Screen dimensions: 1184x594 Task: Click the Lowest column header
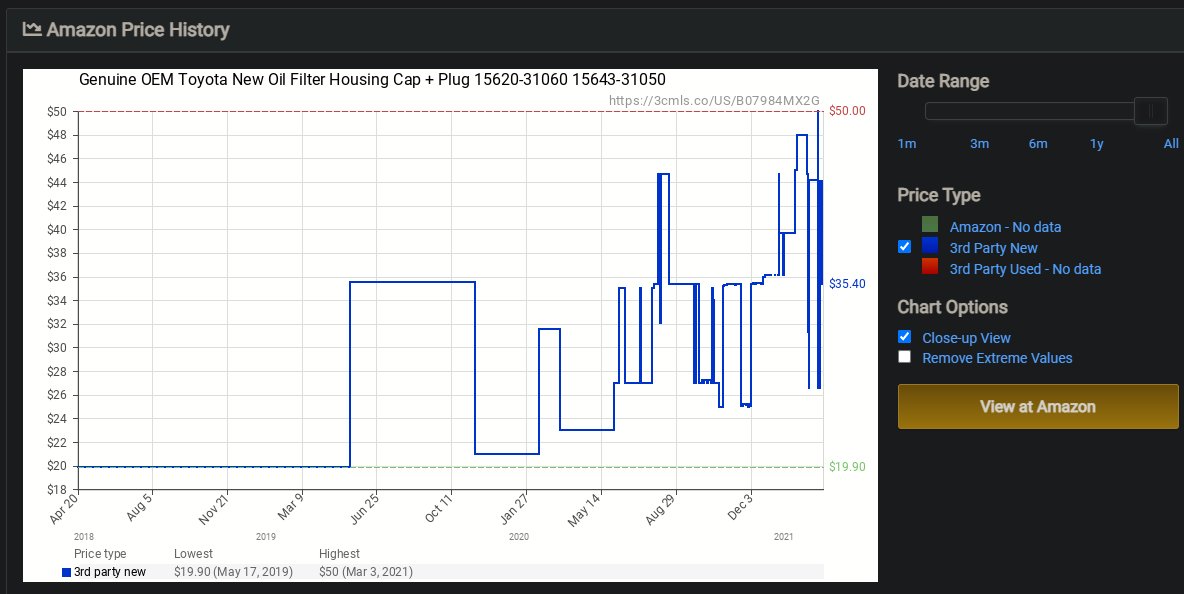click(x=193, y=554)
